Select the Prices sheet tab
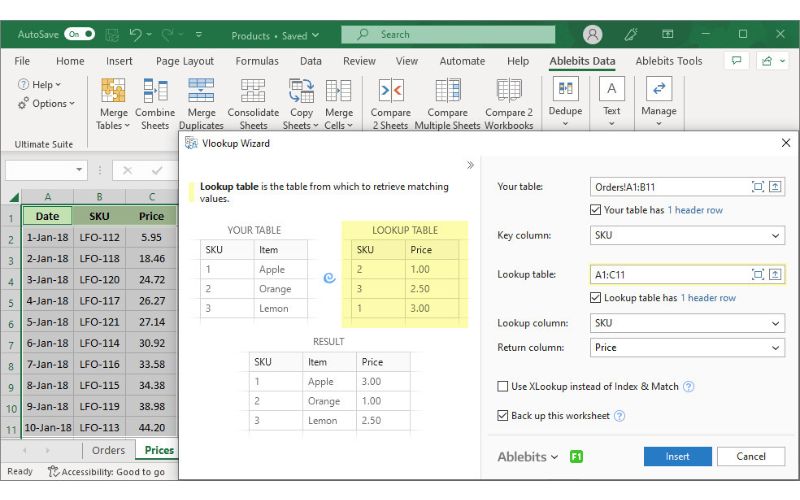Screen dimensions: 800x500 click(159, 450)
